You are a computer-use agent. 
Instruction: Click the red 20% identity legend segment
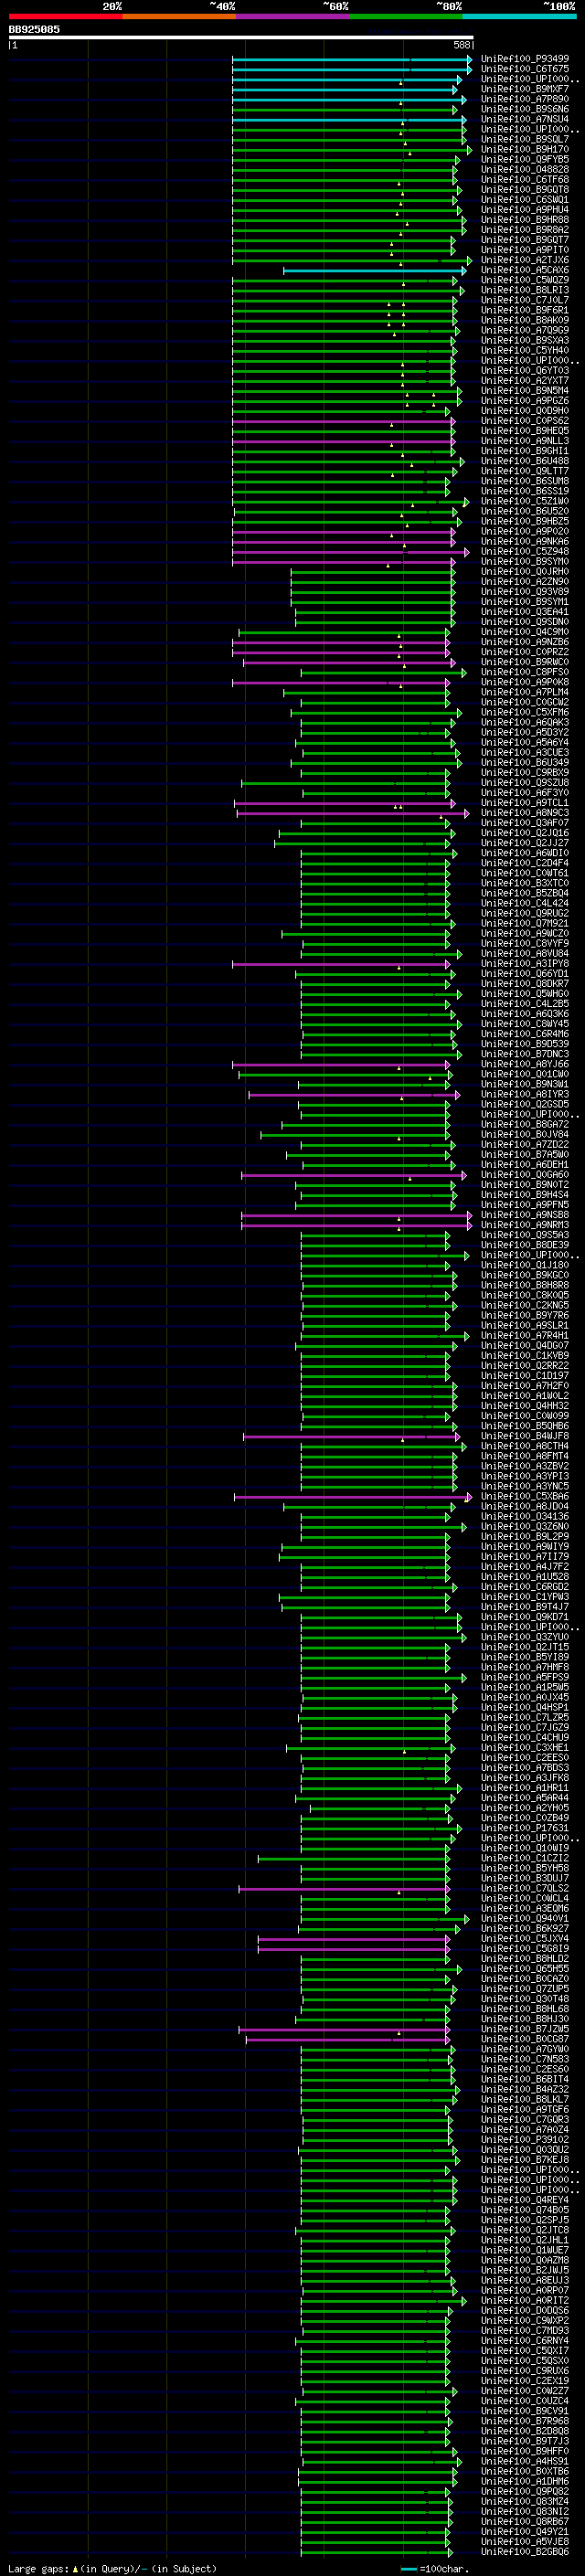pos(66,16)
